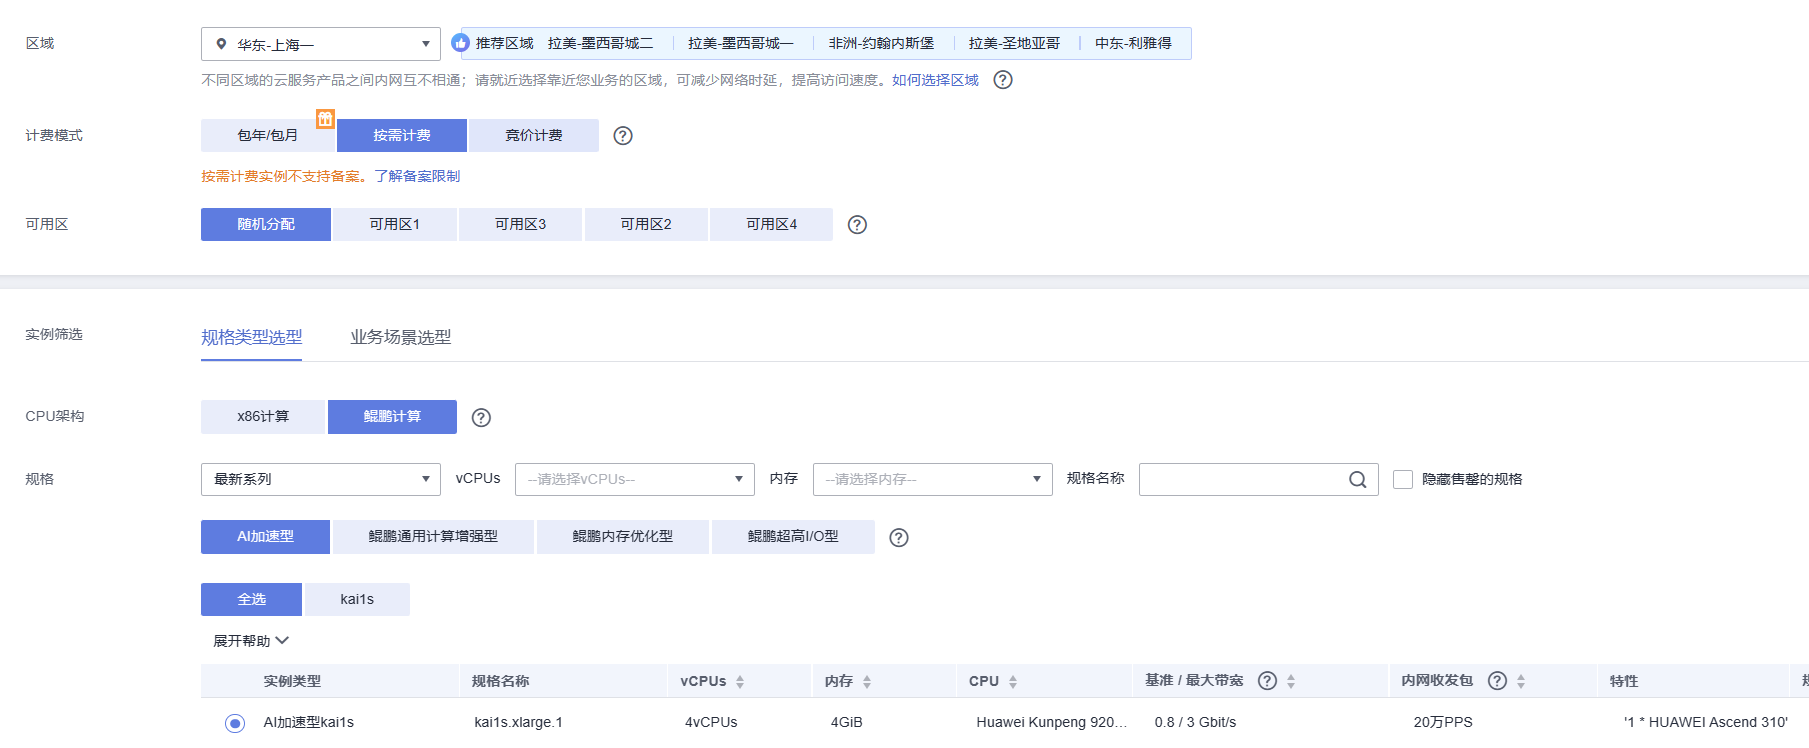This screenshot has width=1809, height=748.
Task: Click the 实例类型 column header
Action: [x=292, y=682]
